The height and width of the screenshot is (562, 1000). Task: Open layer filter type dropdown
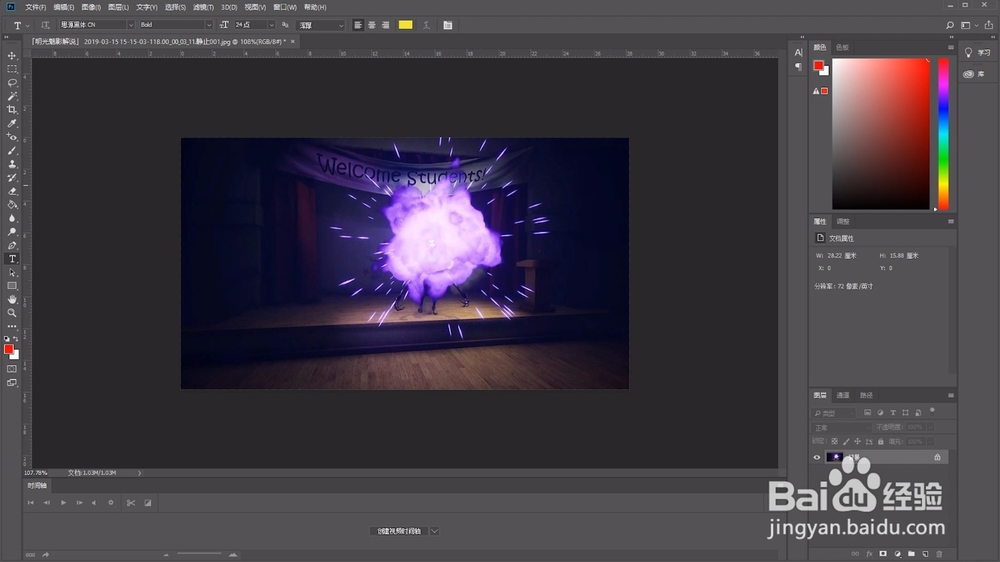(x=834, y=413)
